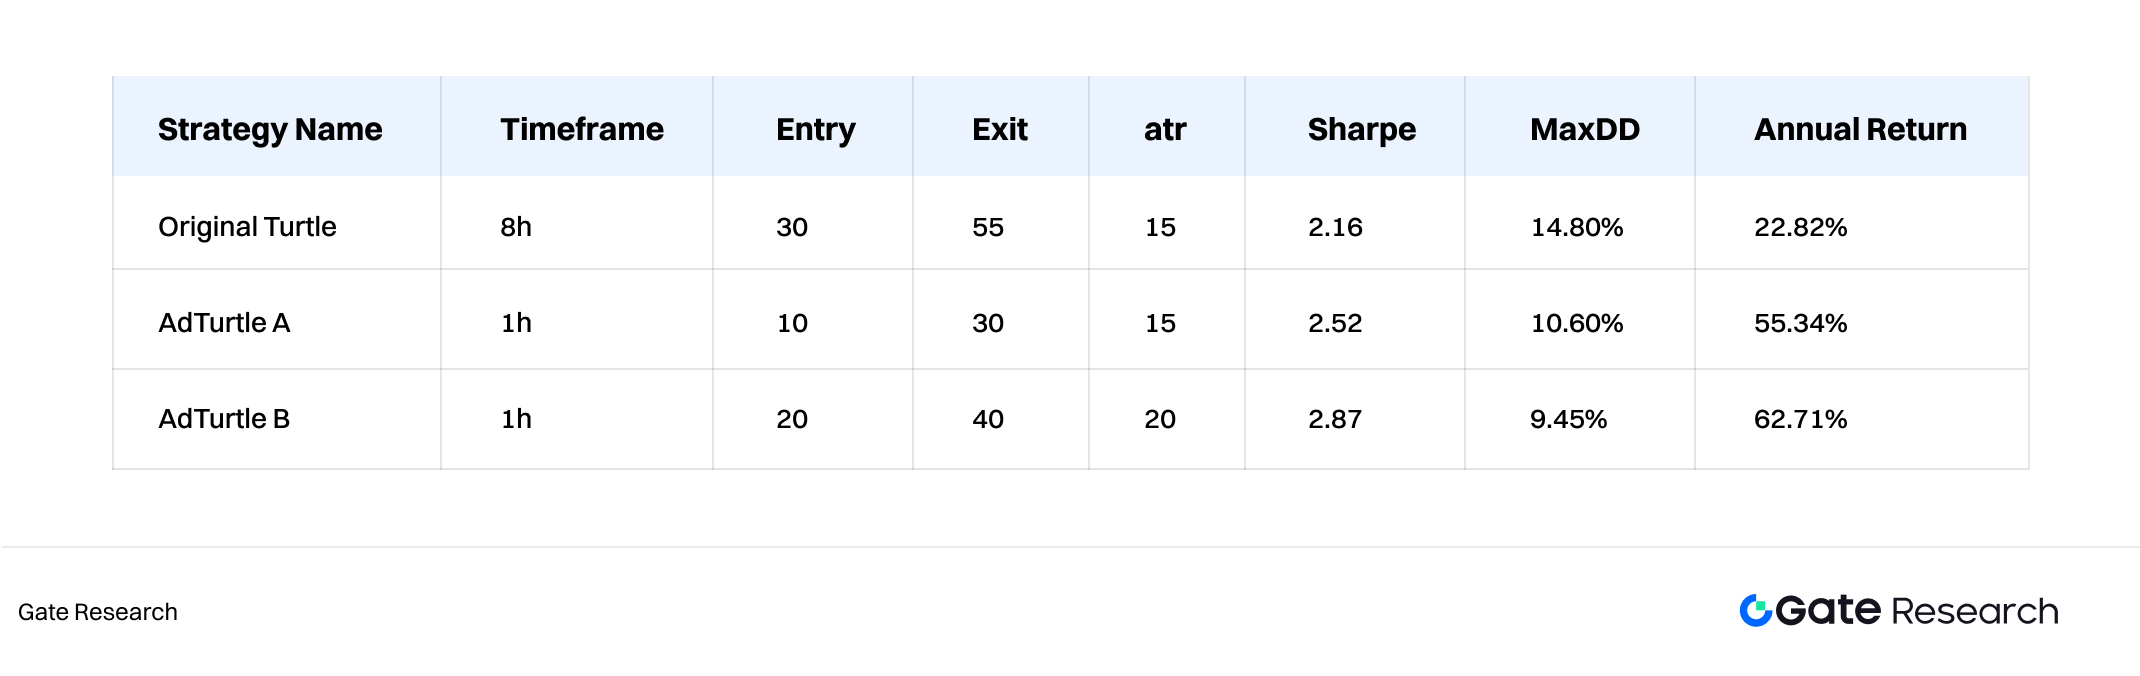Click the 2.87 Sharpe value
The image size is (2140, 676).
[1335, 419]
